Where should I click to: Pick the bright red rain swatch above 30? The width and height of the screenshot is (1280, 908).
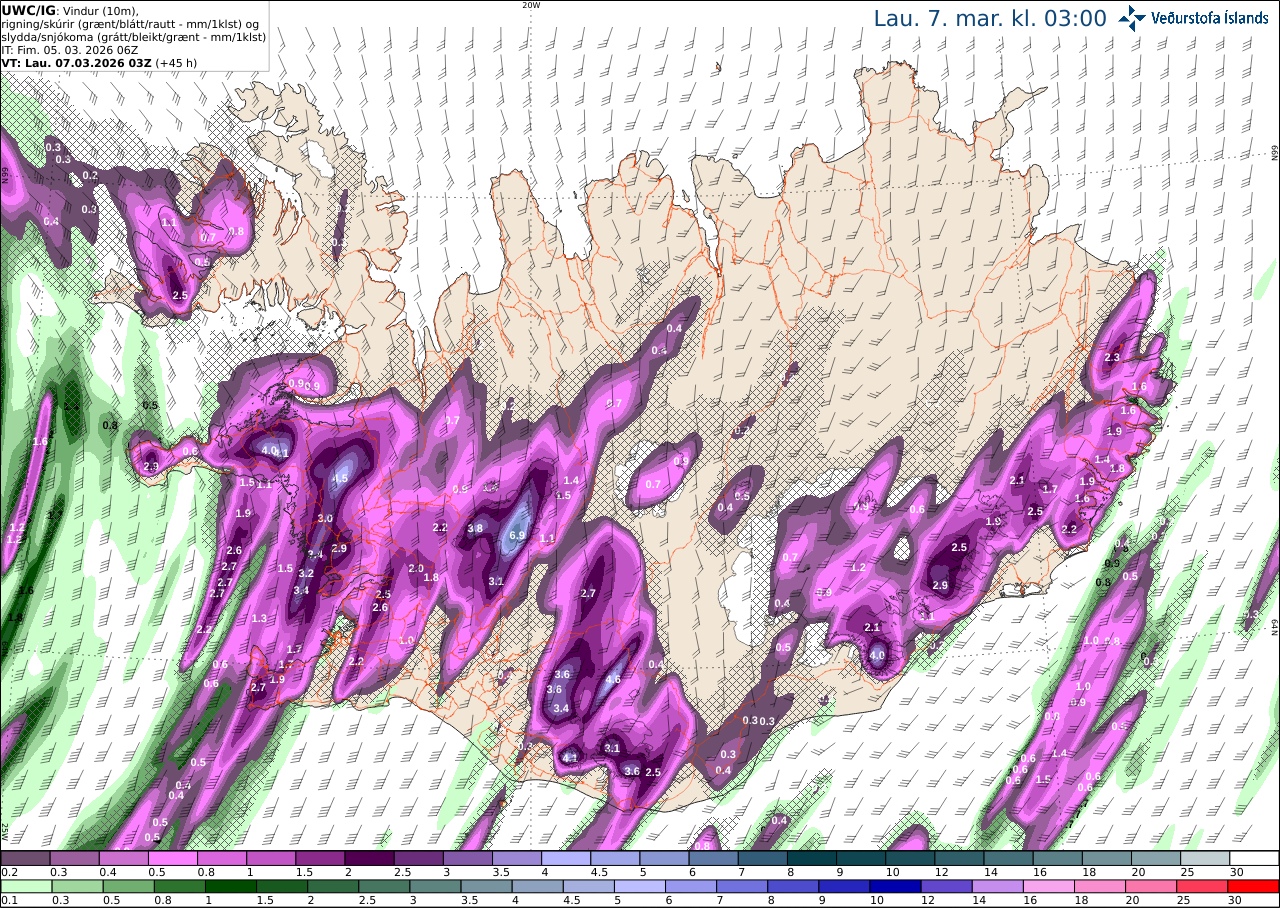[x=1254, y=886]
